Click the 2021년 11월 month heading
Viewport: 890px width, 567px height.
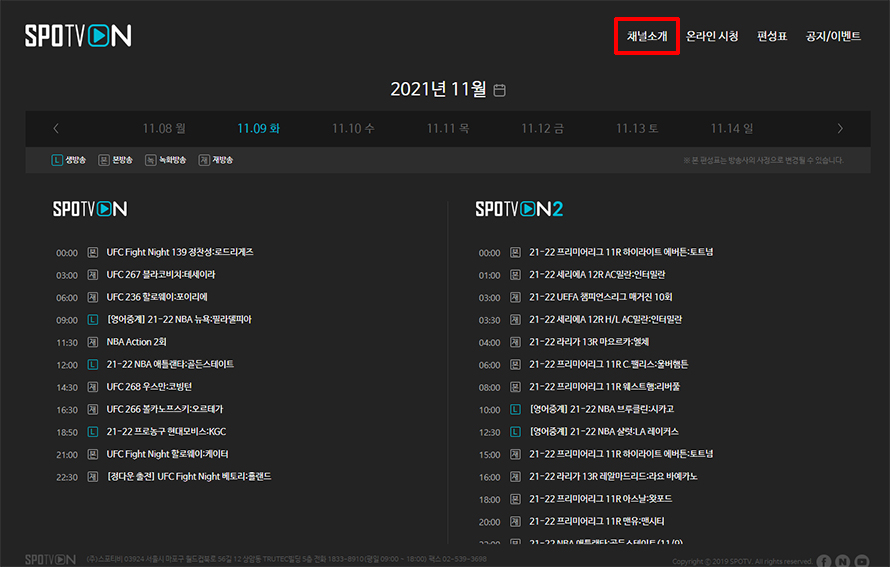(438, 89)
